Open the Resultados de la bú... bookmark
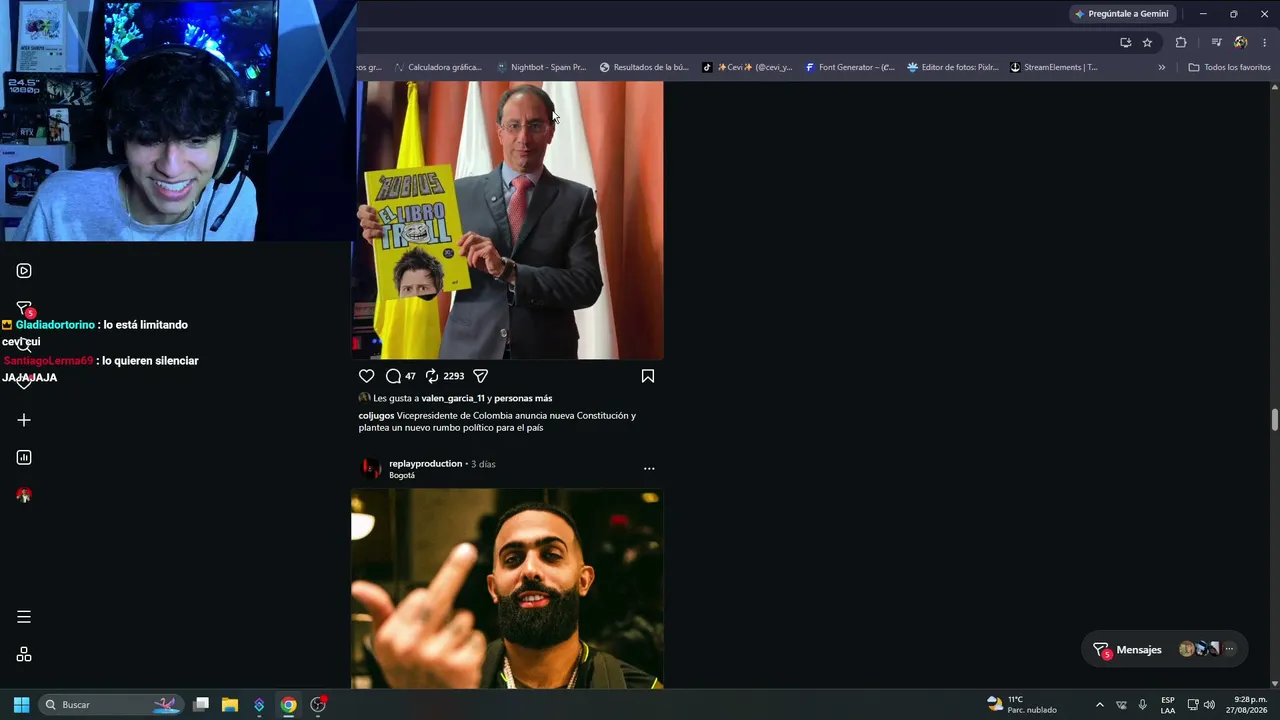Screen dimensions: 1280x720 click(644, 67)
